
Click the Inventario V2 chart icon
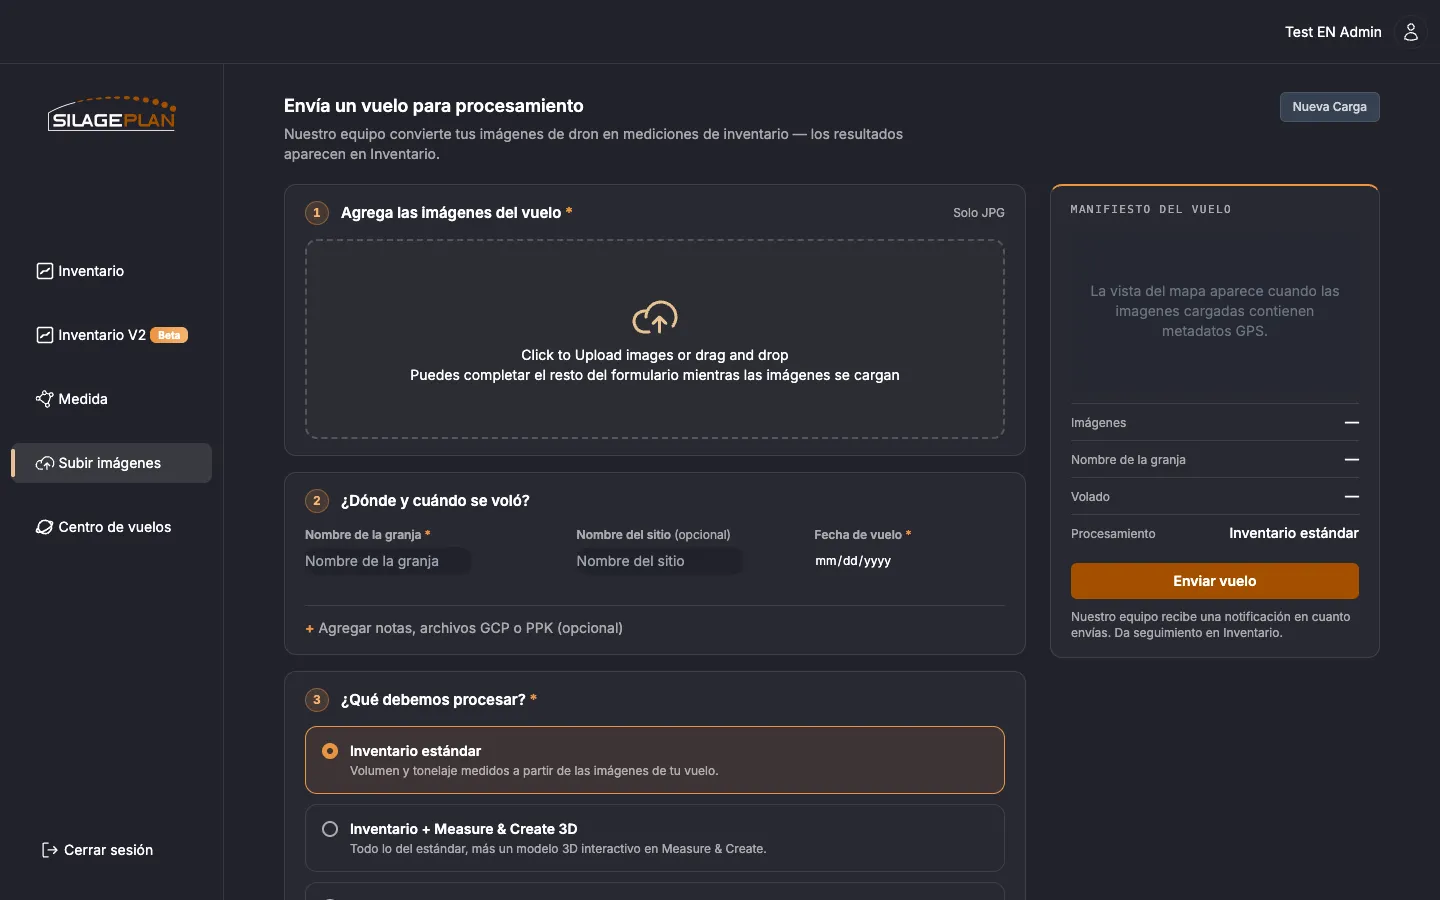tap(45, 335)
